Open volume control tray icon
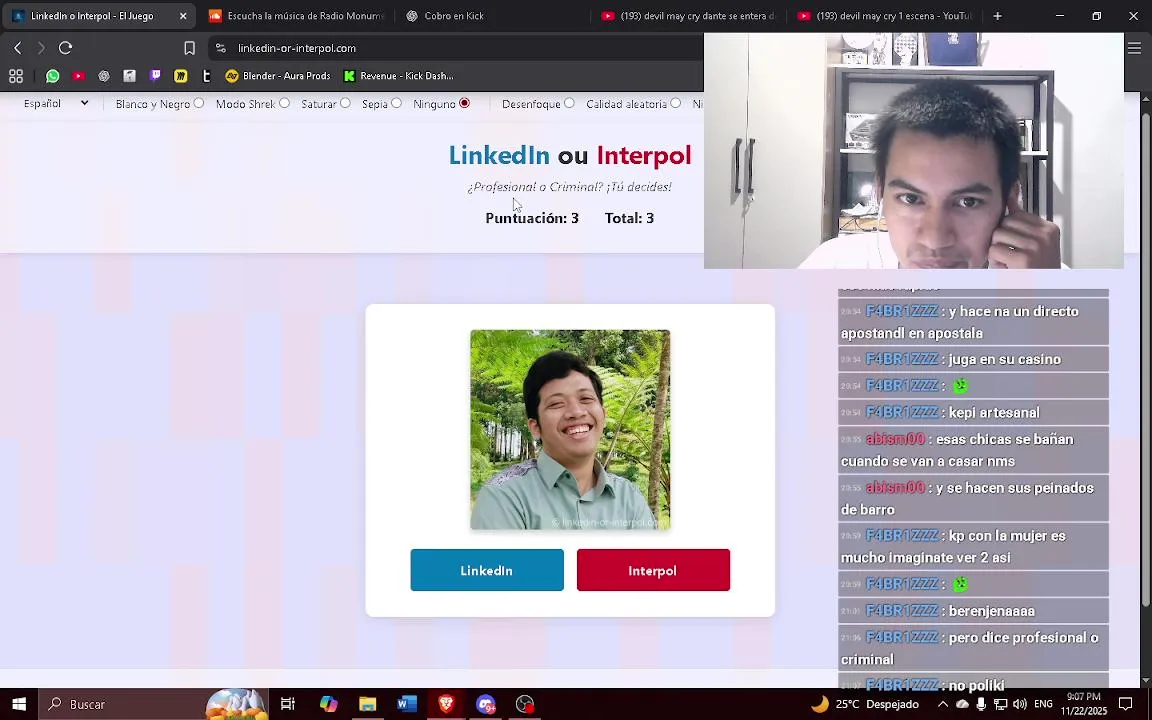Image resolution: width=1152 pixels, height=720 pixels. click(1019, 704)
